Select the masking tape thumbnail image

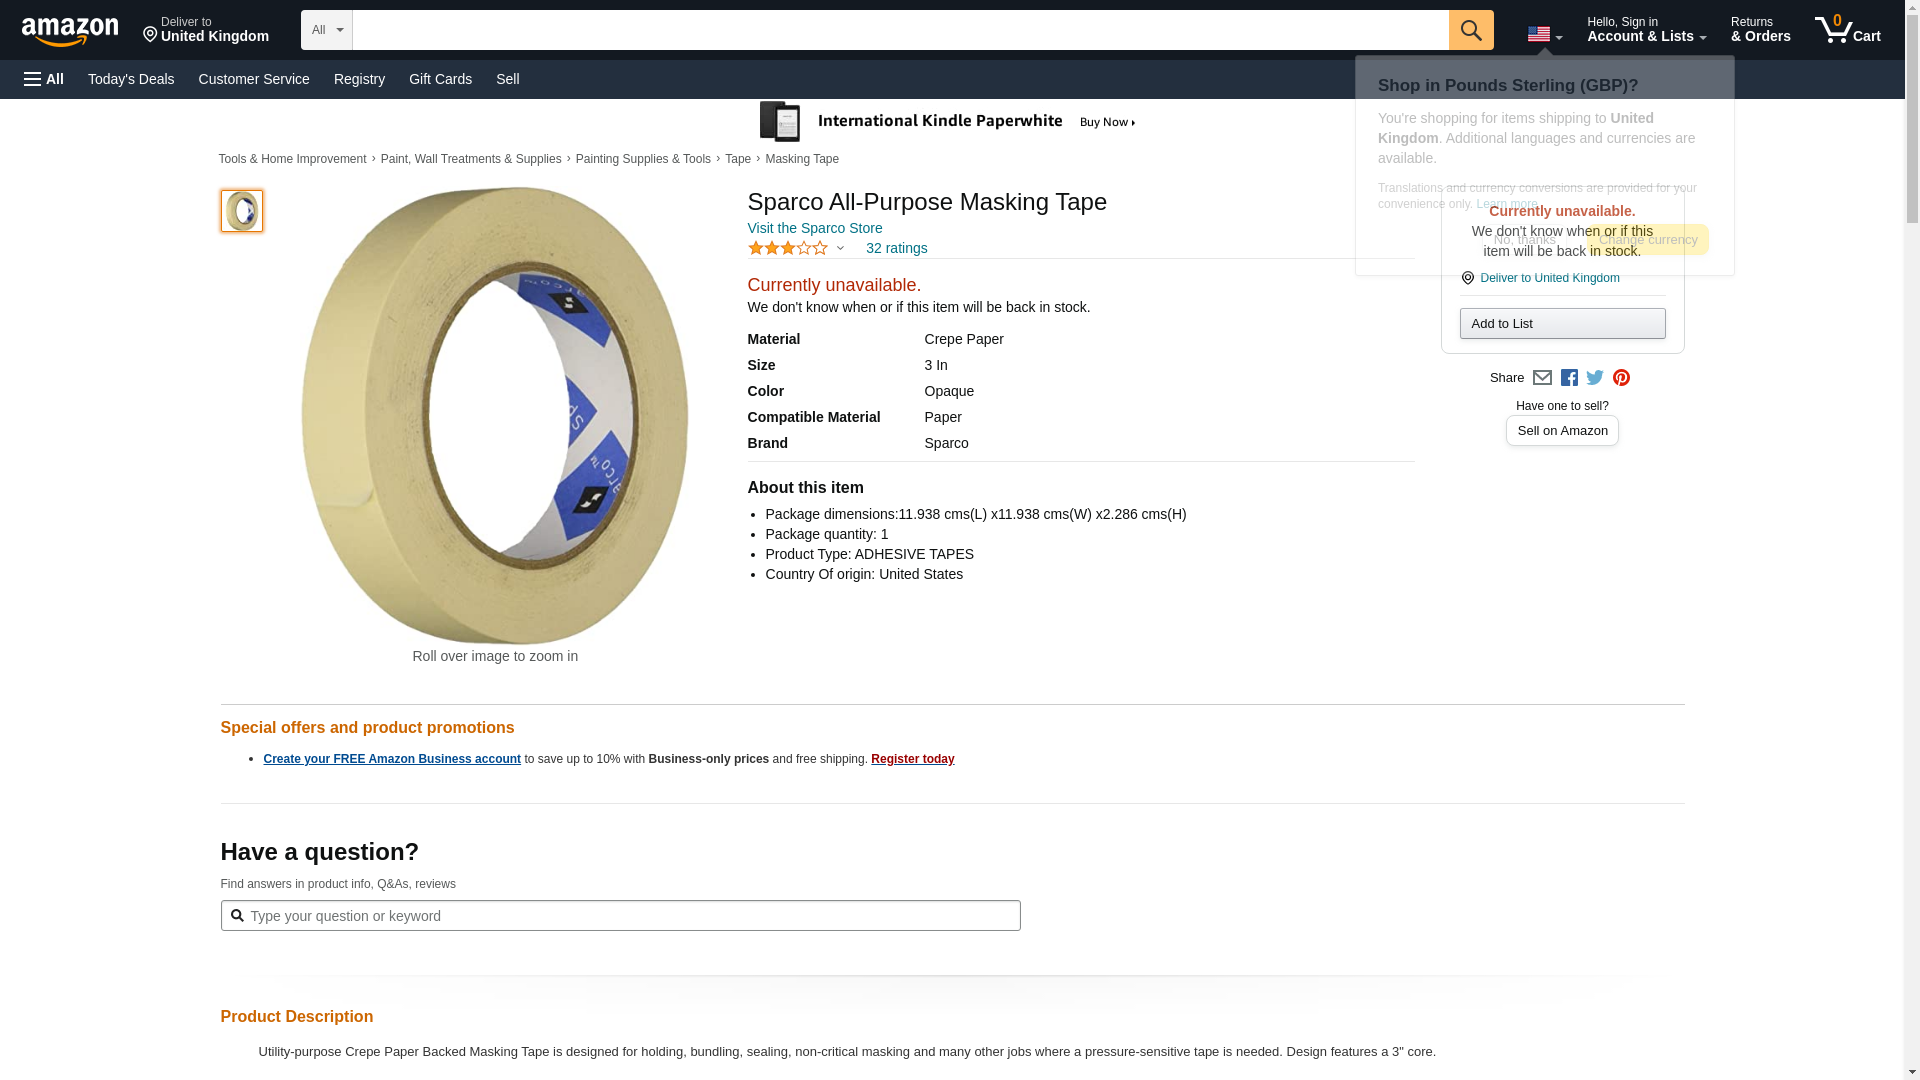242,211
